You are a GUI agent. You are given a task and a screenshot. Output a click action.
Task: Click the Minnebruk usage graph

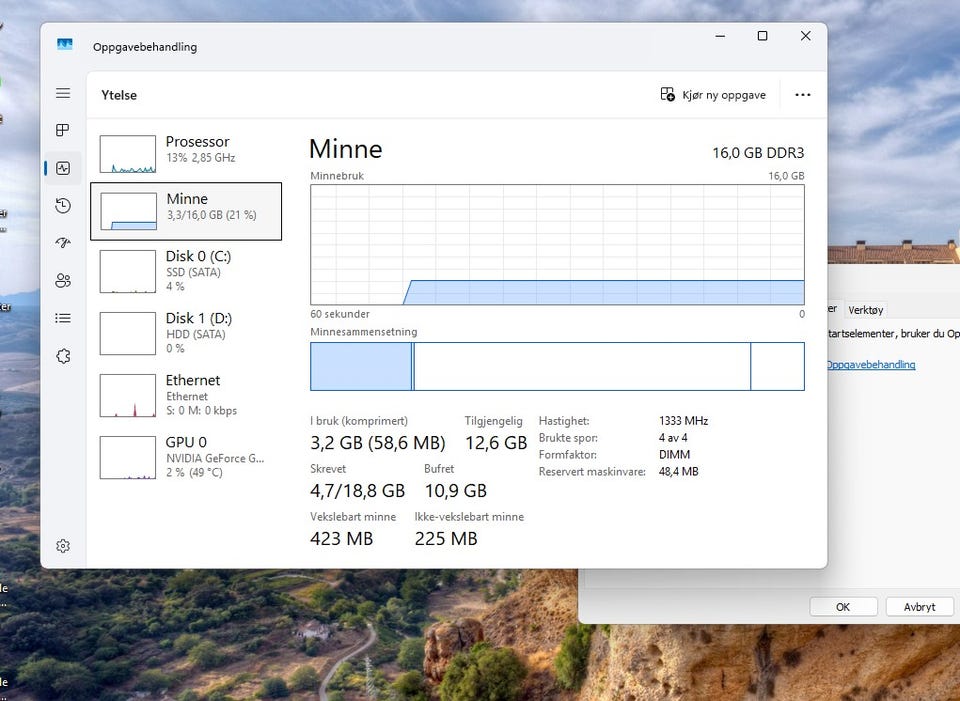tap(557, 244)
